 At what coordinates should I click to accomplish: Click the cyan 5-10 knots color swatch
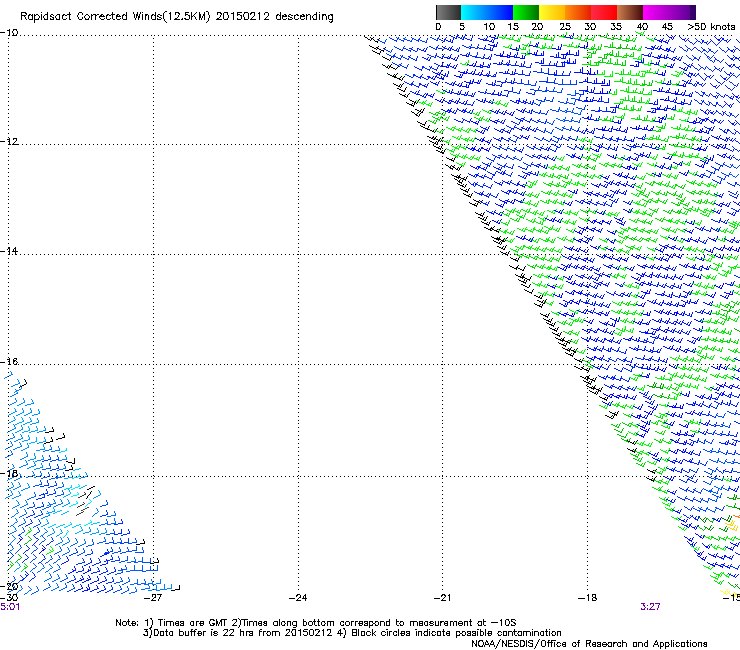click(x=474, y=12)
